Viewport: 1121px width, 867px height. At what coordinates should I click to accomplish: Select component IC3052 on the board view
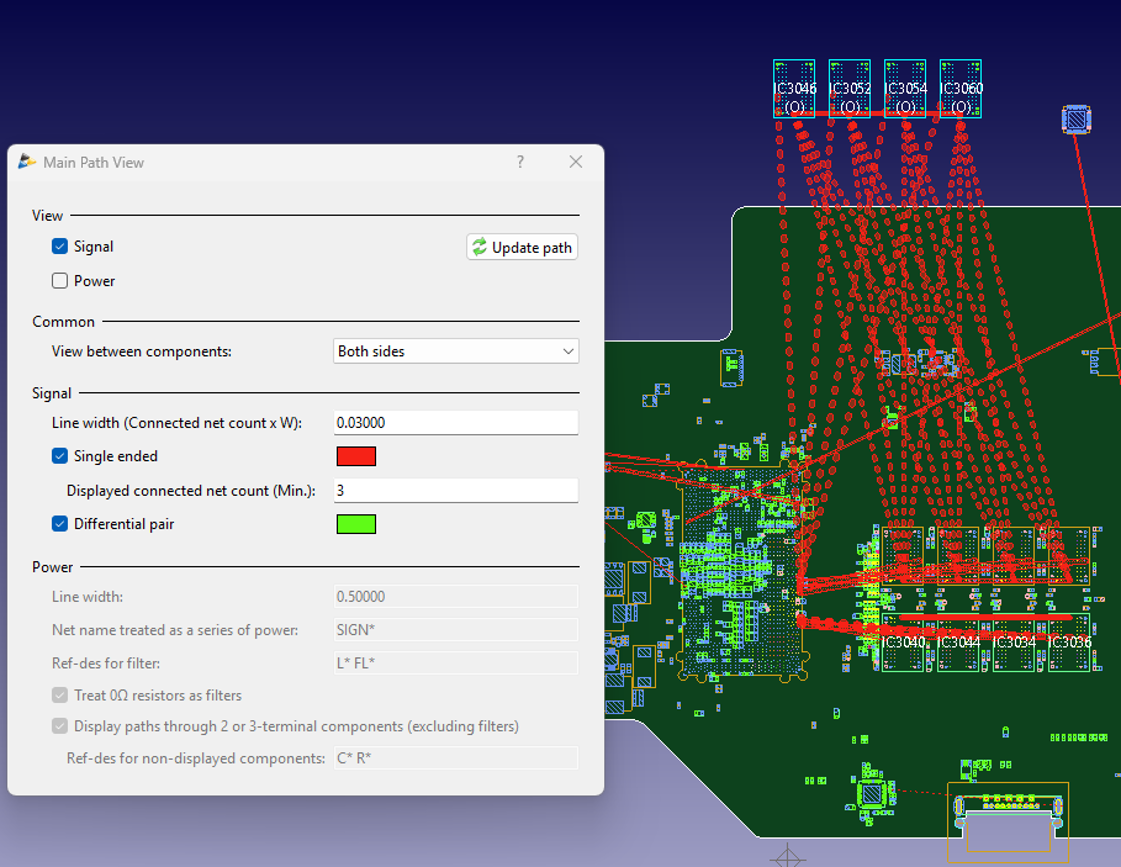click(x=850, y=89)
